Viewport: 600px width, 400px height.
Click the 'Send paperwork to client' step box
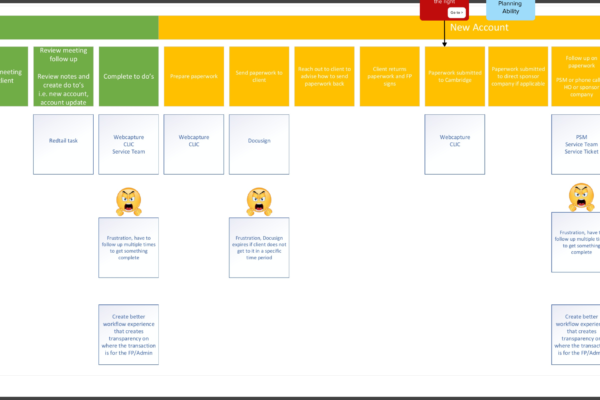(x=259, y=76)
